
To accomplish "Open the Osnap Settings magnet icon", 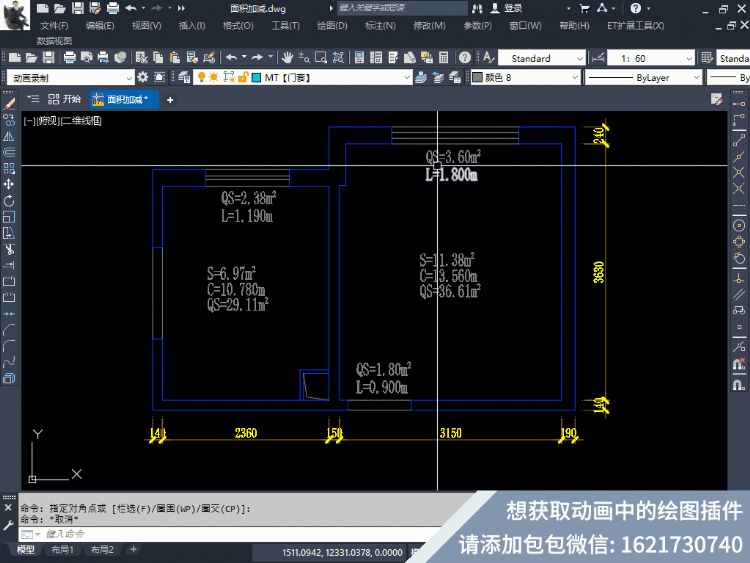I will click(739, 385).
